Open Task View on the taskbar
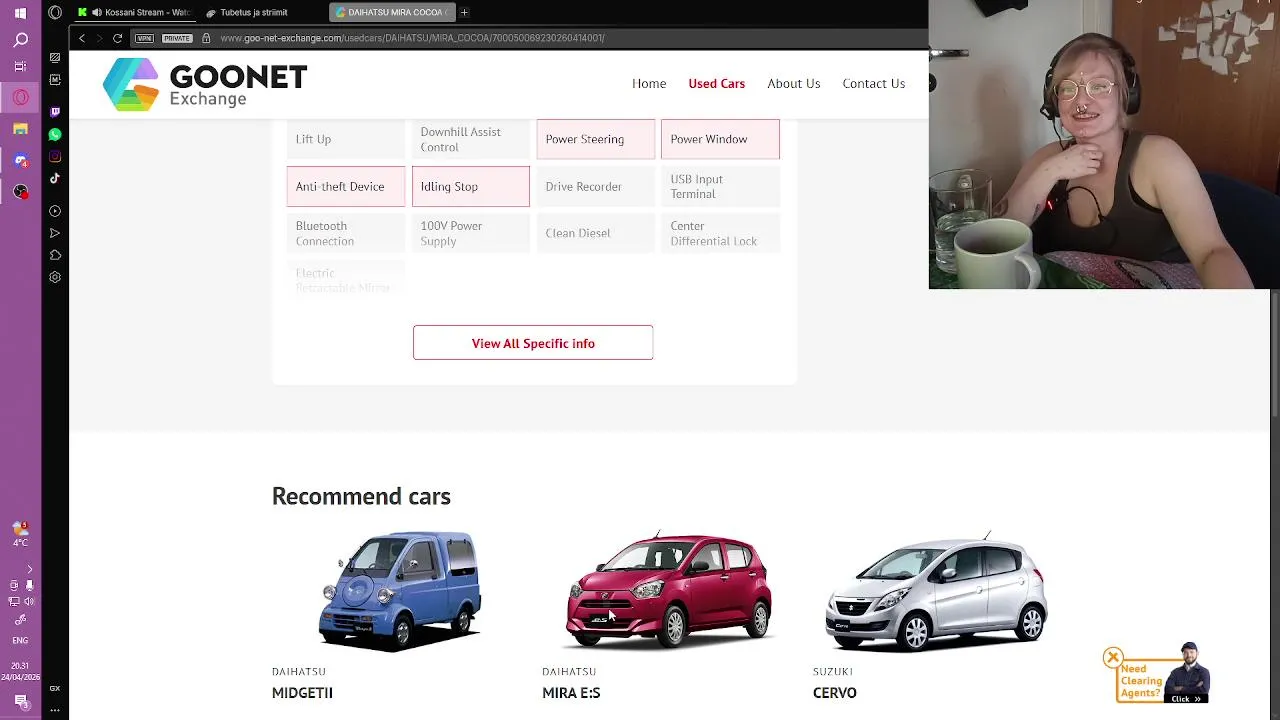Image resolution: width=1280 pixels, height=720 pixels. [20, 67]
